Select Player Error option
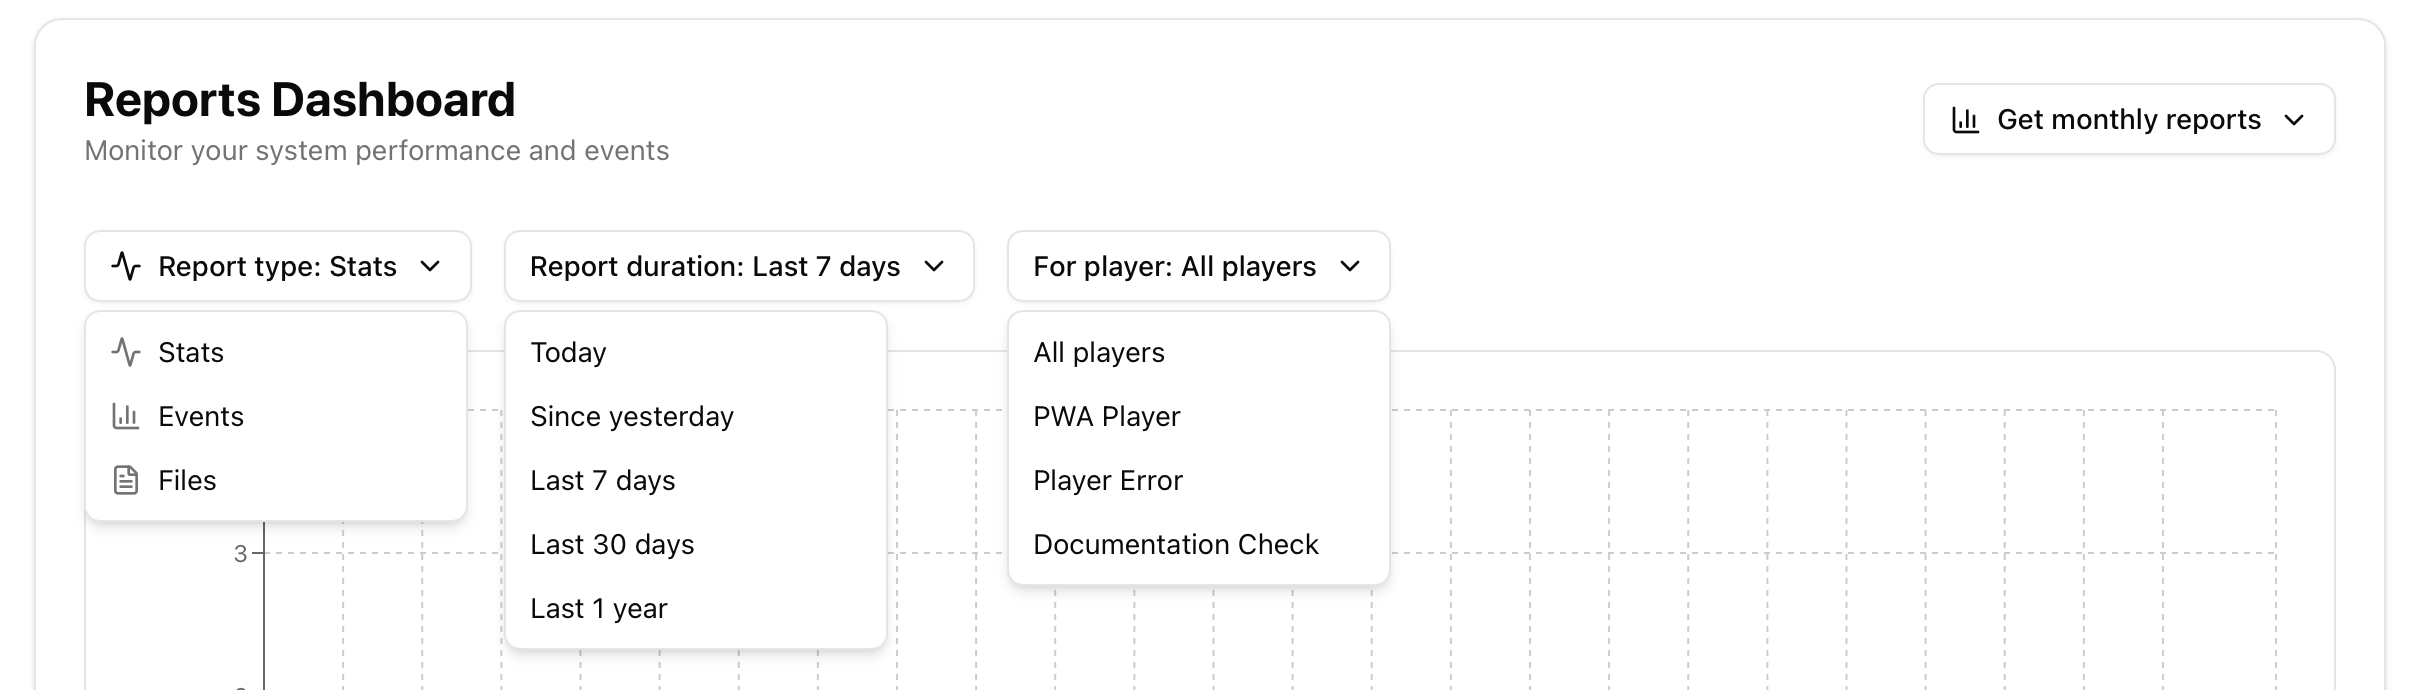 point(1107,480)
